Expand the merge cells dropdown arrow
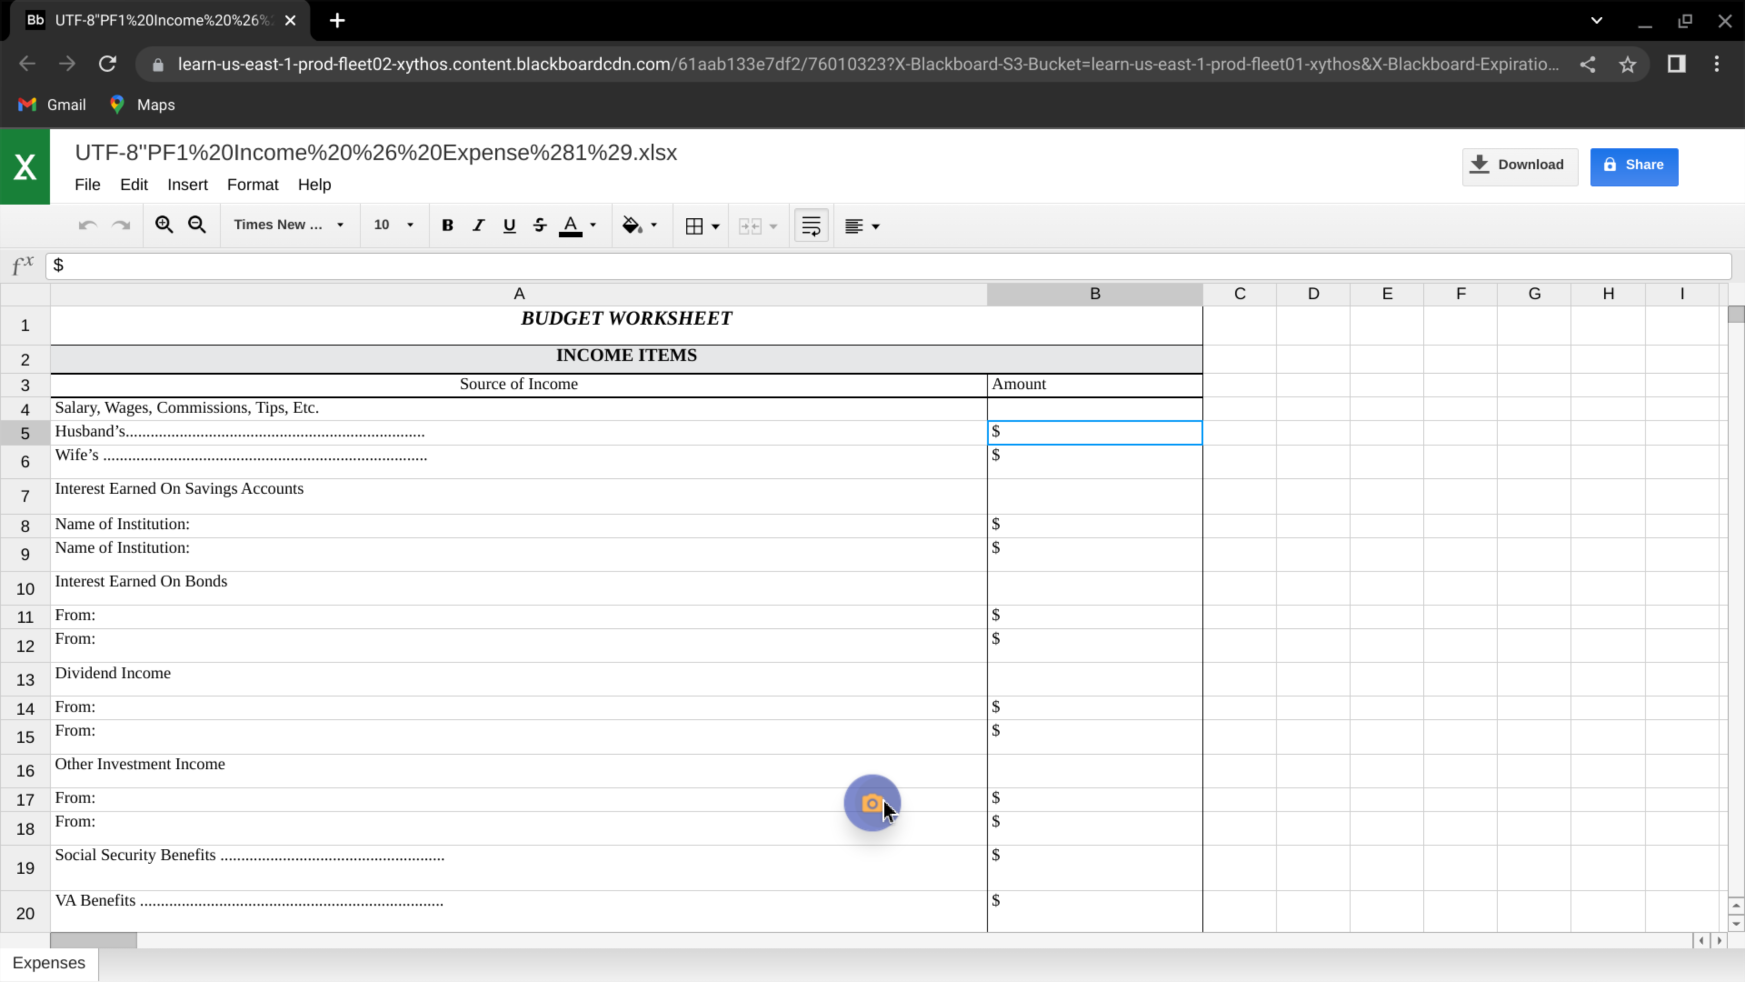 pyautogui.click(x=773, y=227)
